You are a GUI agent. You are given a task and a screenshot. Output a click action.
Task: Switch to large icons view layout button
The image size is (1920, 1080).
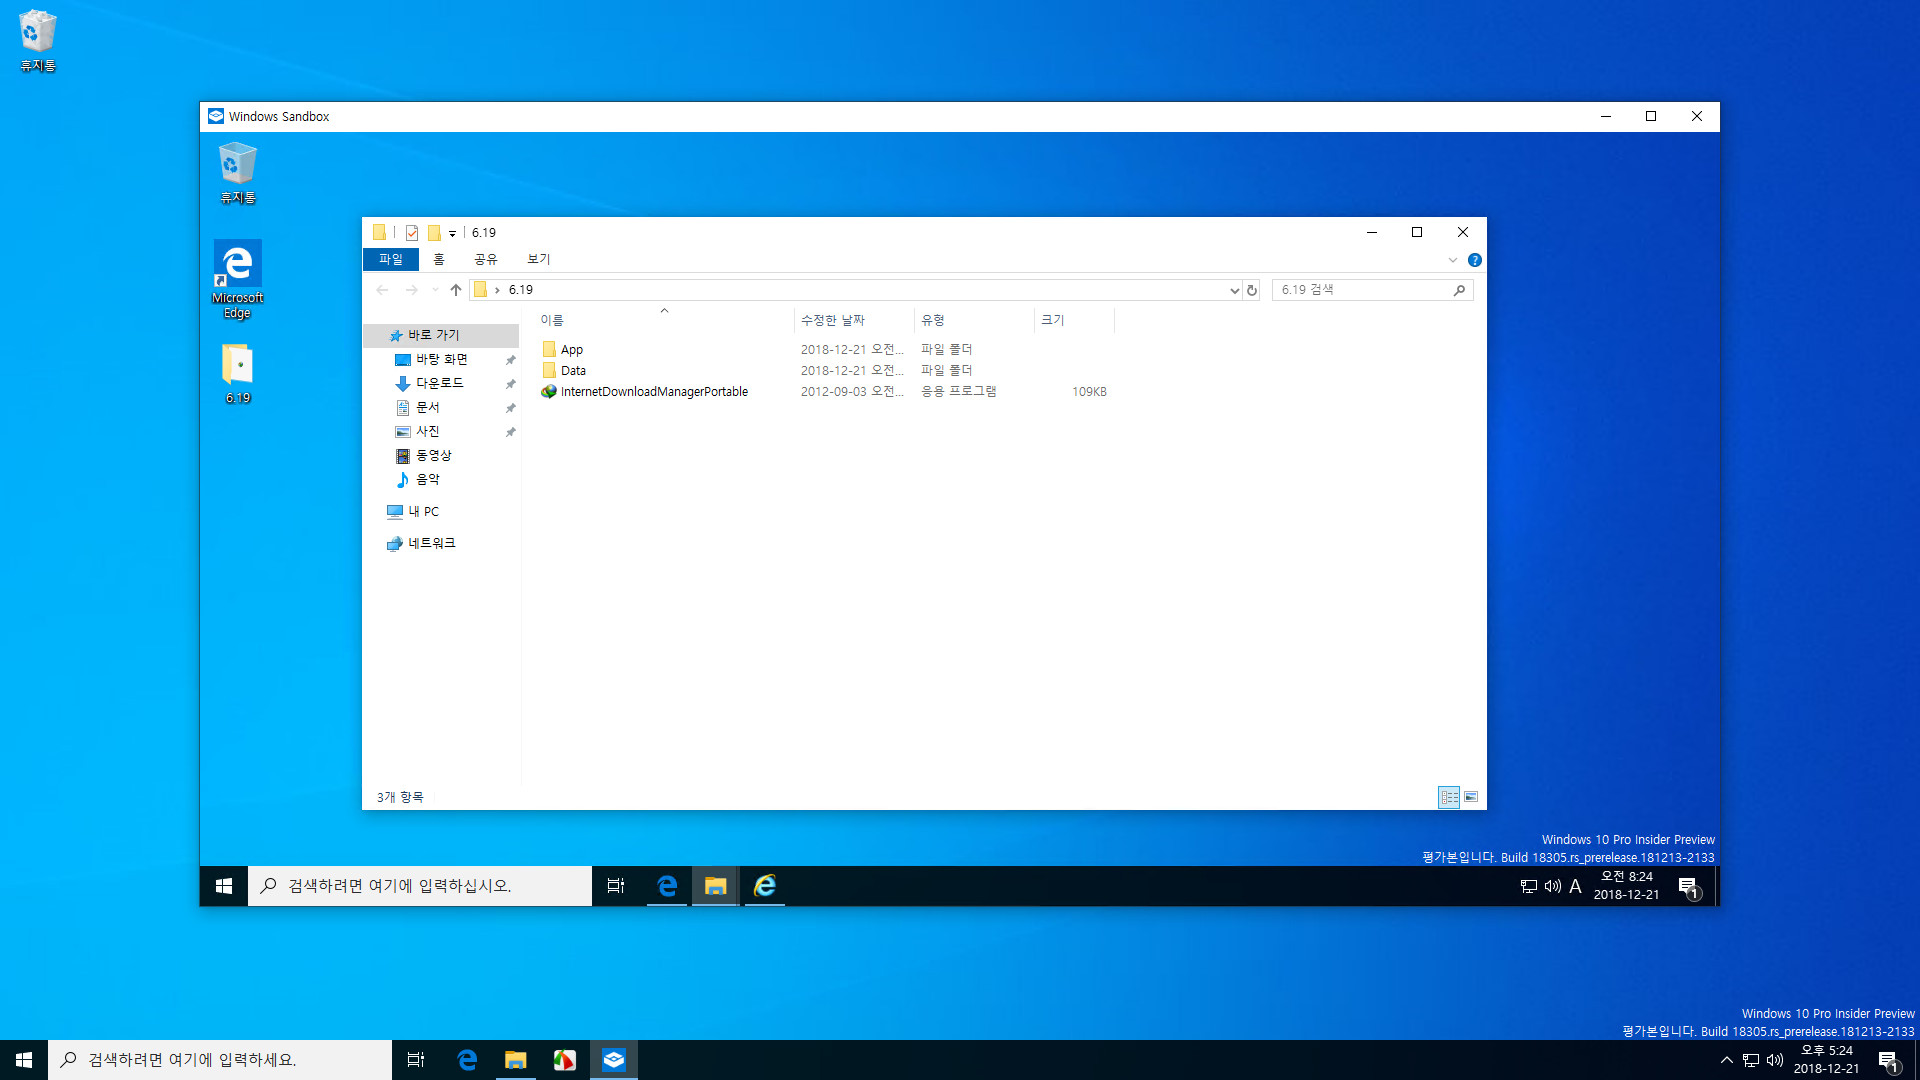(x=1471, y=797)
